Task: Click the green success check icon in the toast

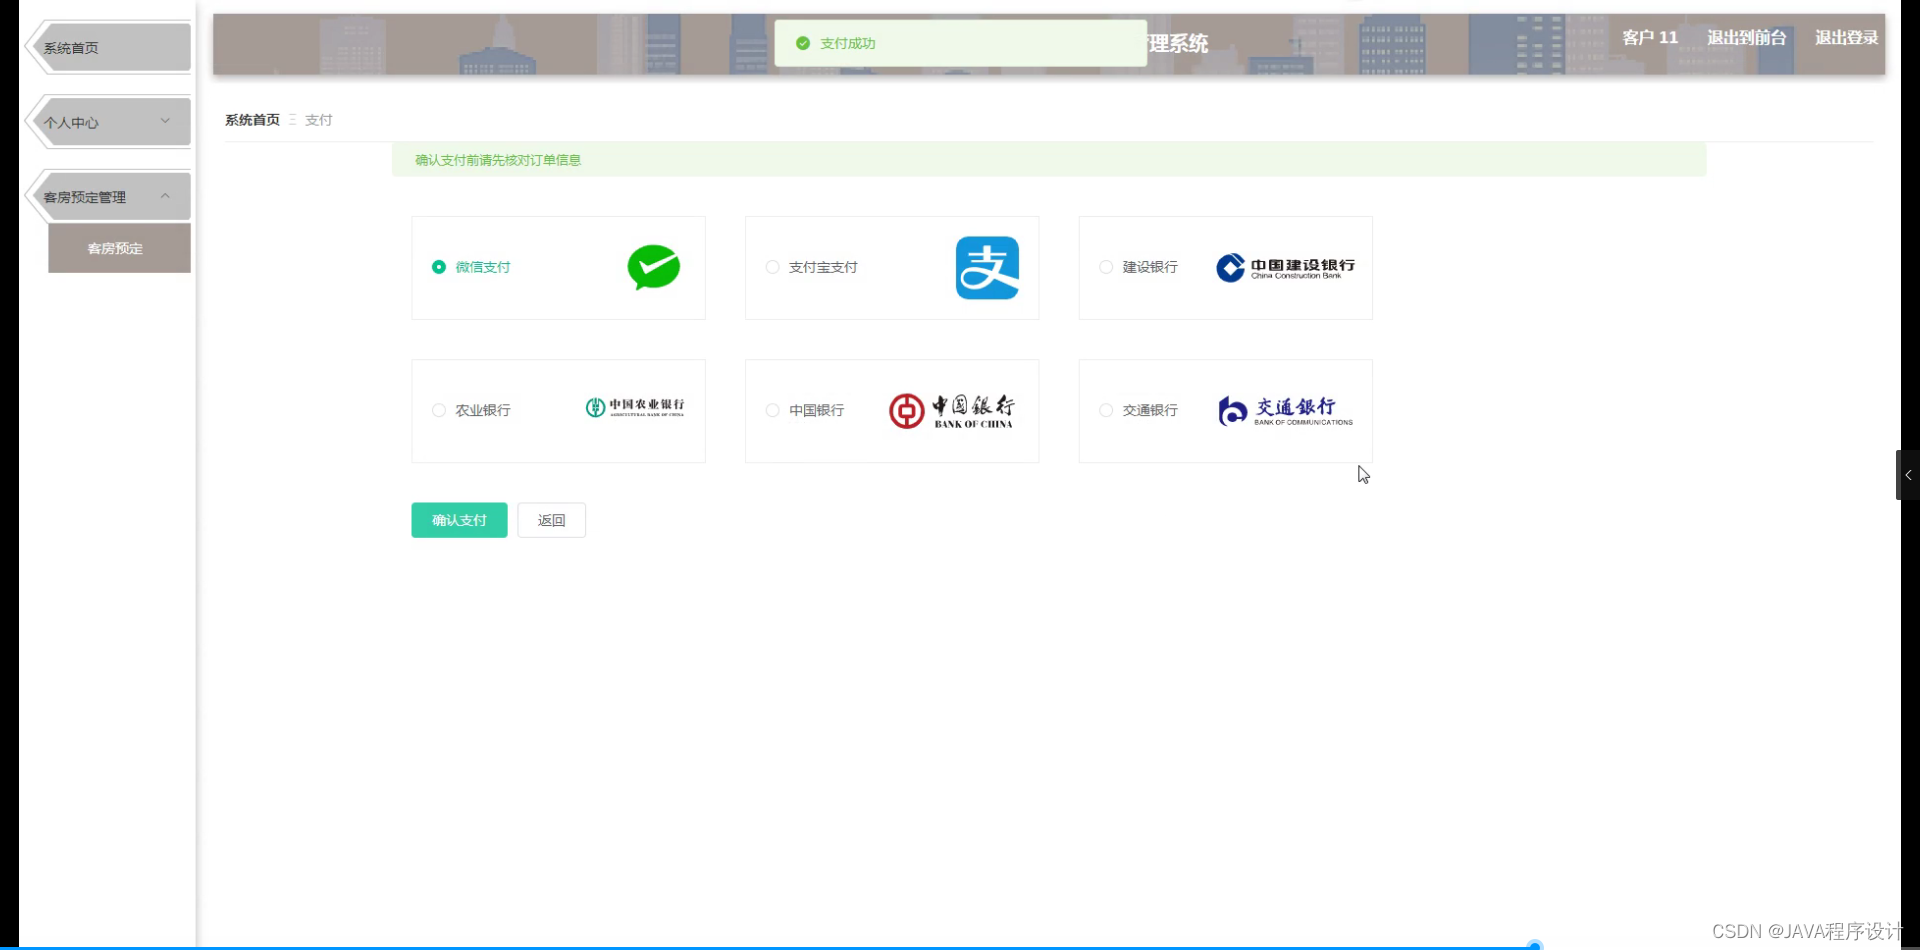Action: tap(802, 43)
